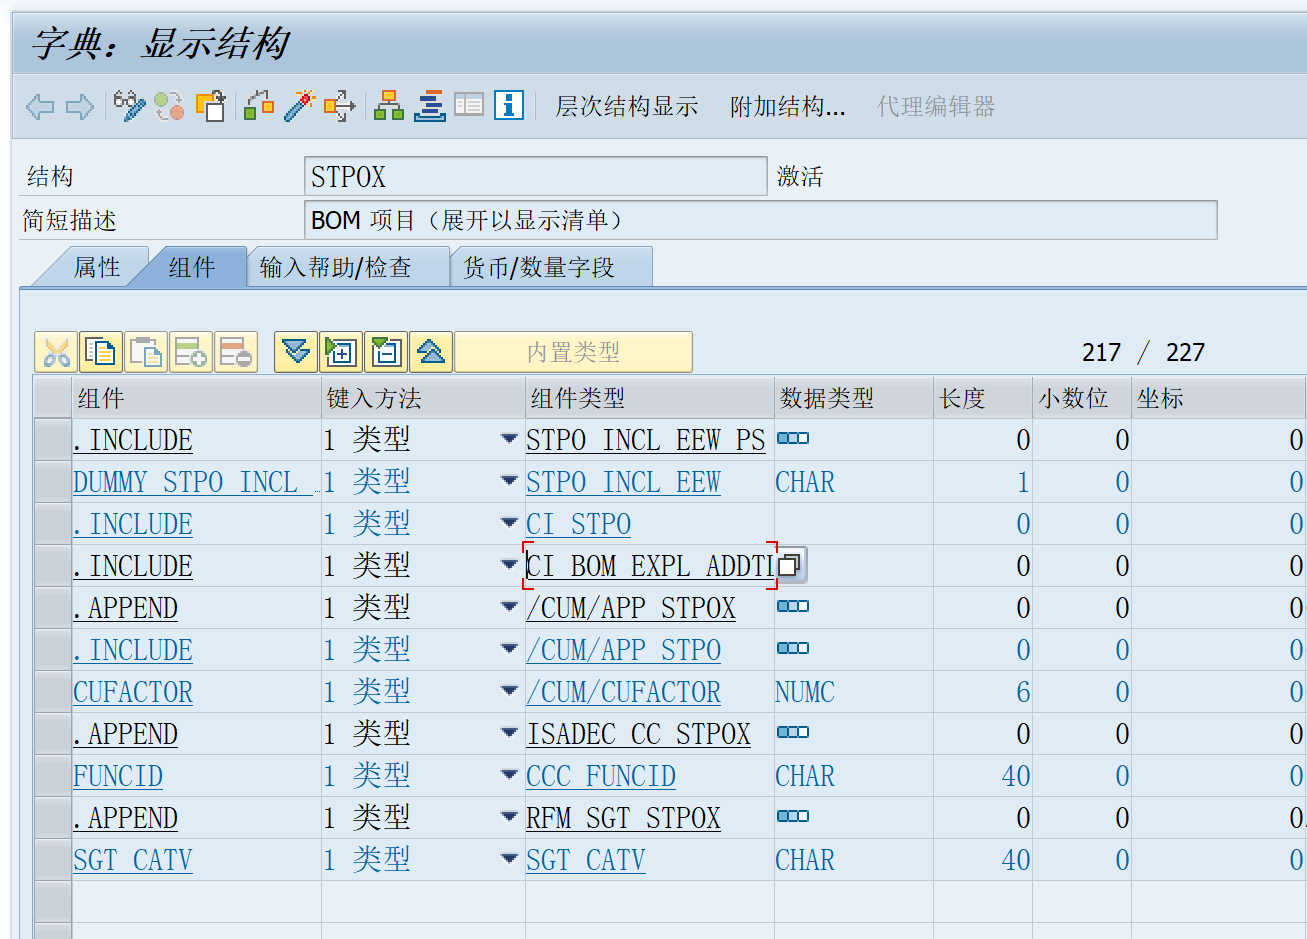Open the typing method dropdown for CUFACTOR

510,691
